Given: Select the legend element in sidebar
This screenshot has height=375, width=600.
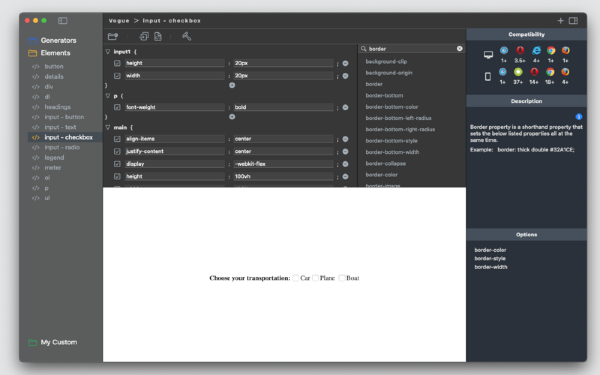Looking at the screenshot, I should (x=54, y=158).
